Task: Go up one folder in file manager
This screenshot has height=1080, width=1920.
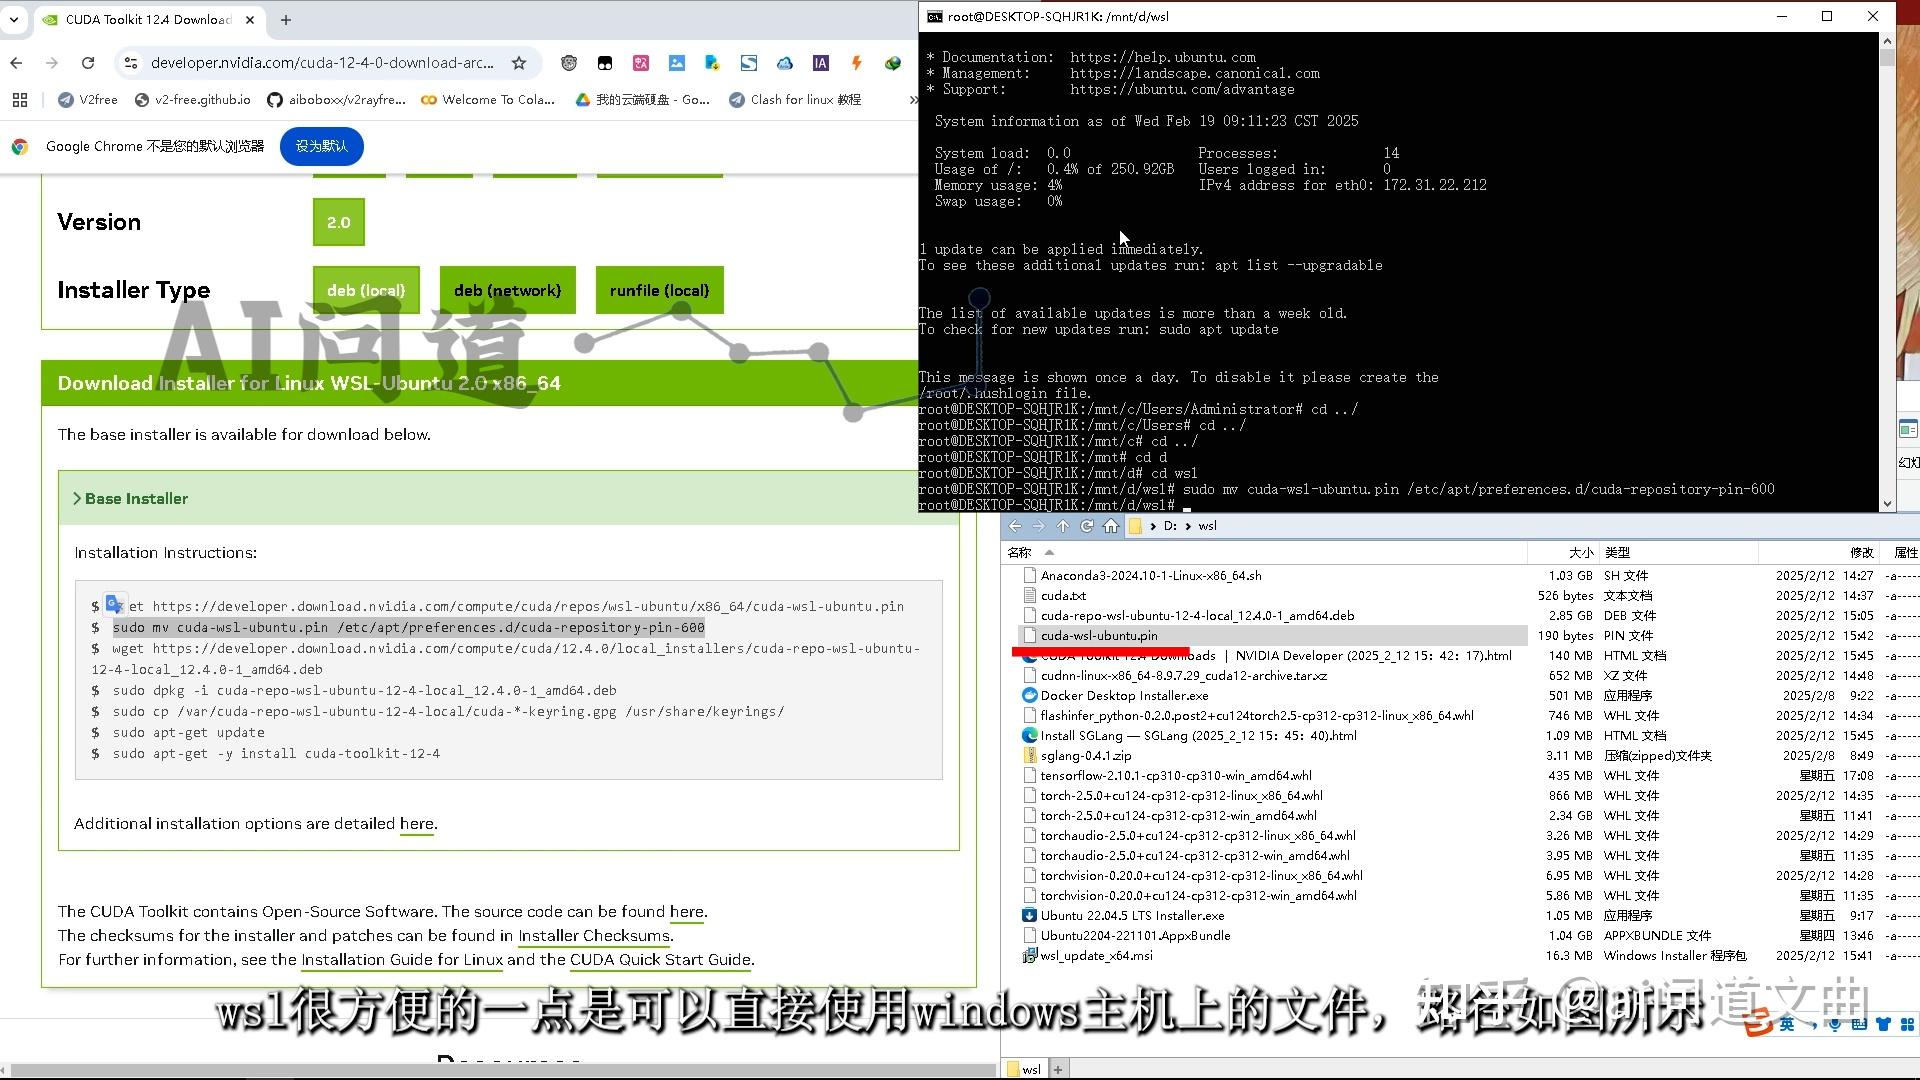Action: tap(1063, 526)
